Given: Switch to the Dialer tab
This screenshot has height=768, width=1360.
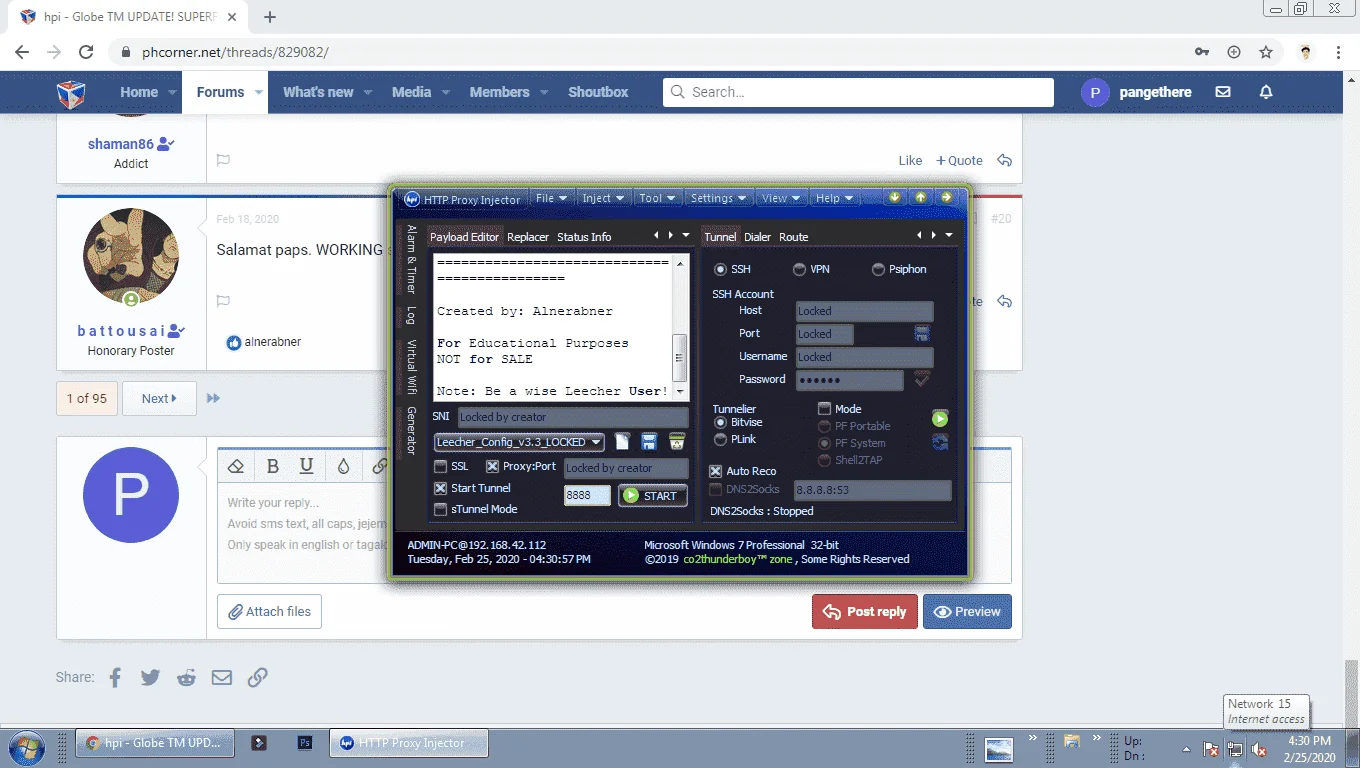Looking at the screenshot, I should click(757, 237).
